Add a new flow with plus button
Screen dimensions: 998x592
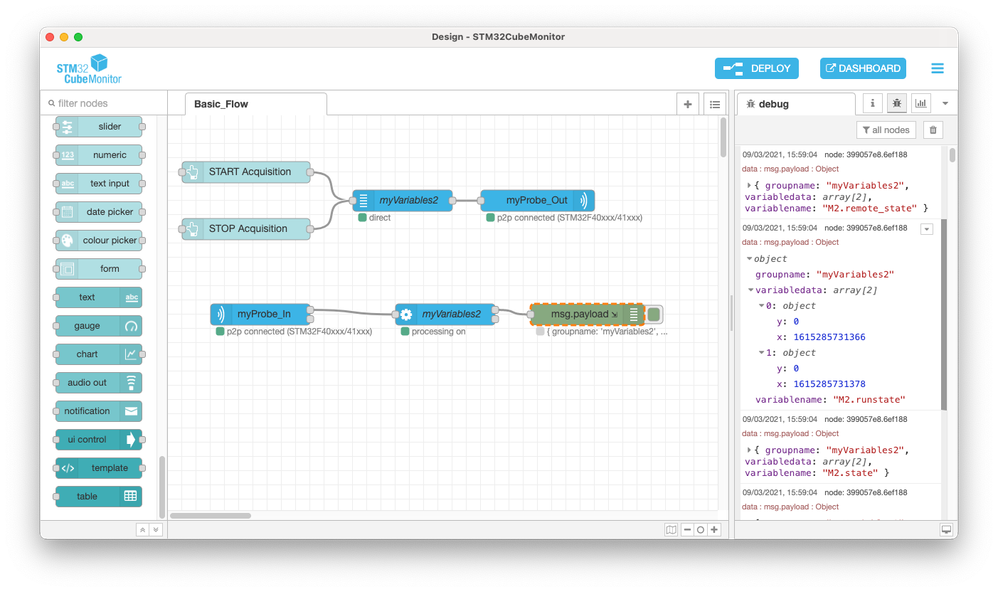687,104
